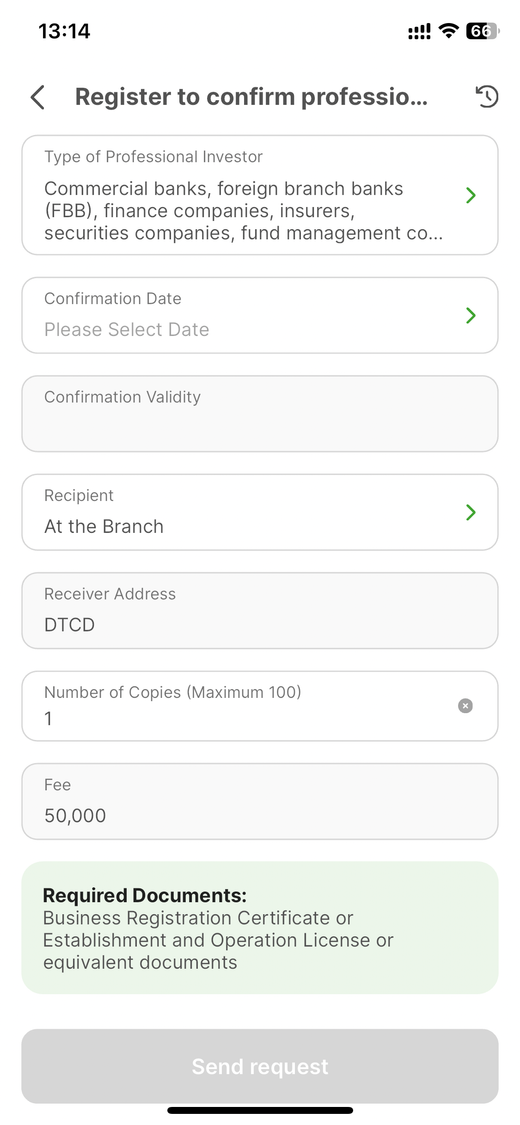Tap the page title Register to confirm
The image size is (520, 1125).
[251, 96]
